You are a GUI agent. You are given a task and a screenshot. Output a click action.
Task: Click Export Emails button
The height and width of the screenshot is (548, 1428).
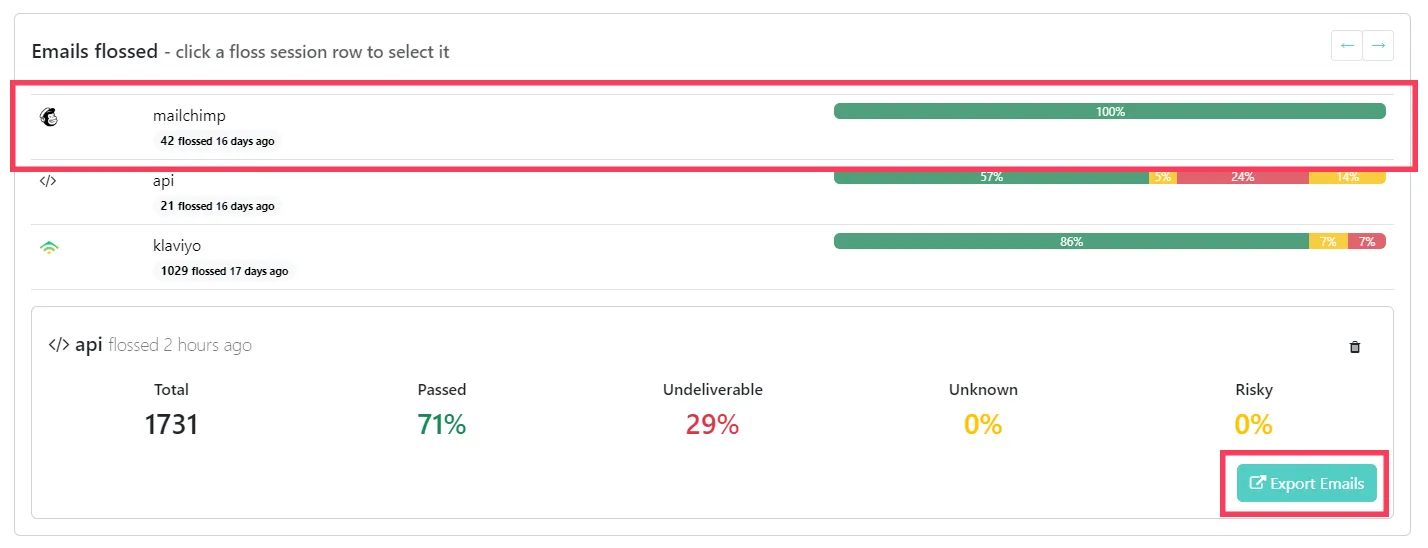point(1307,483)
